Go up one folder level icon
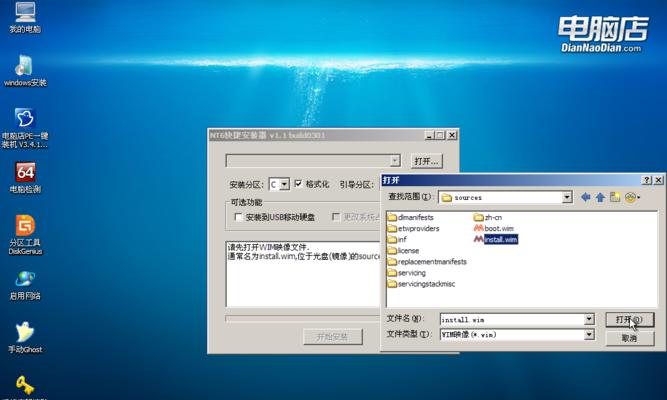 600,197
